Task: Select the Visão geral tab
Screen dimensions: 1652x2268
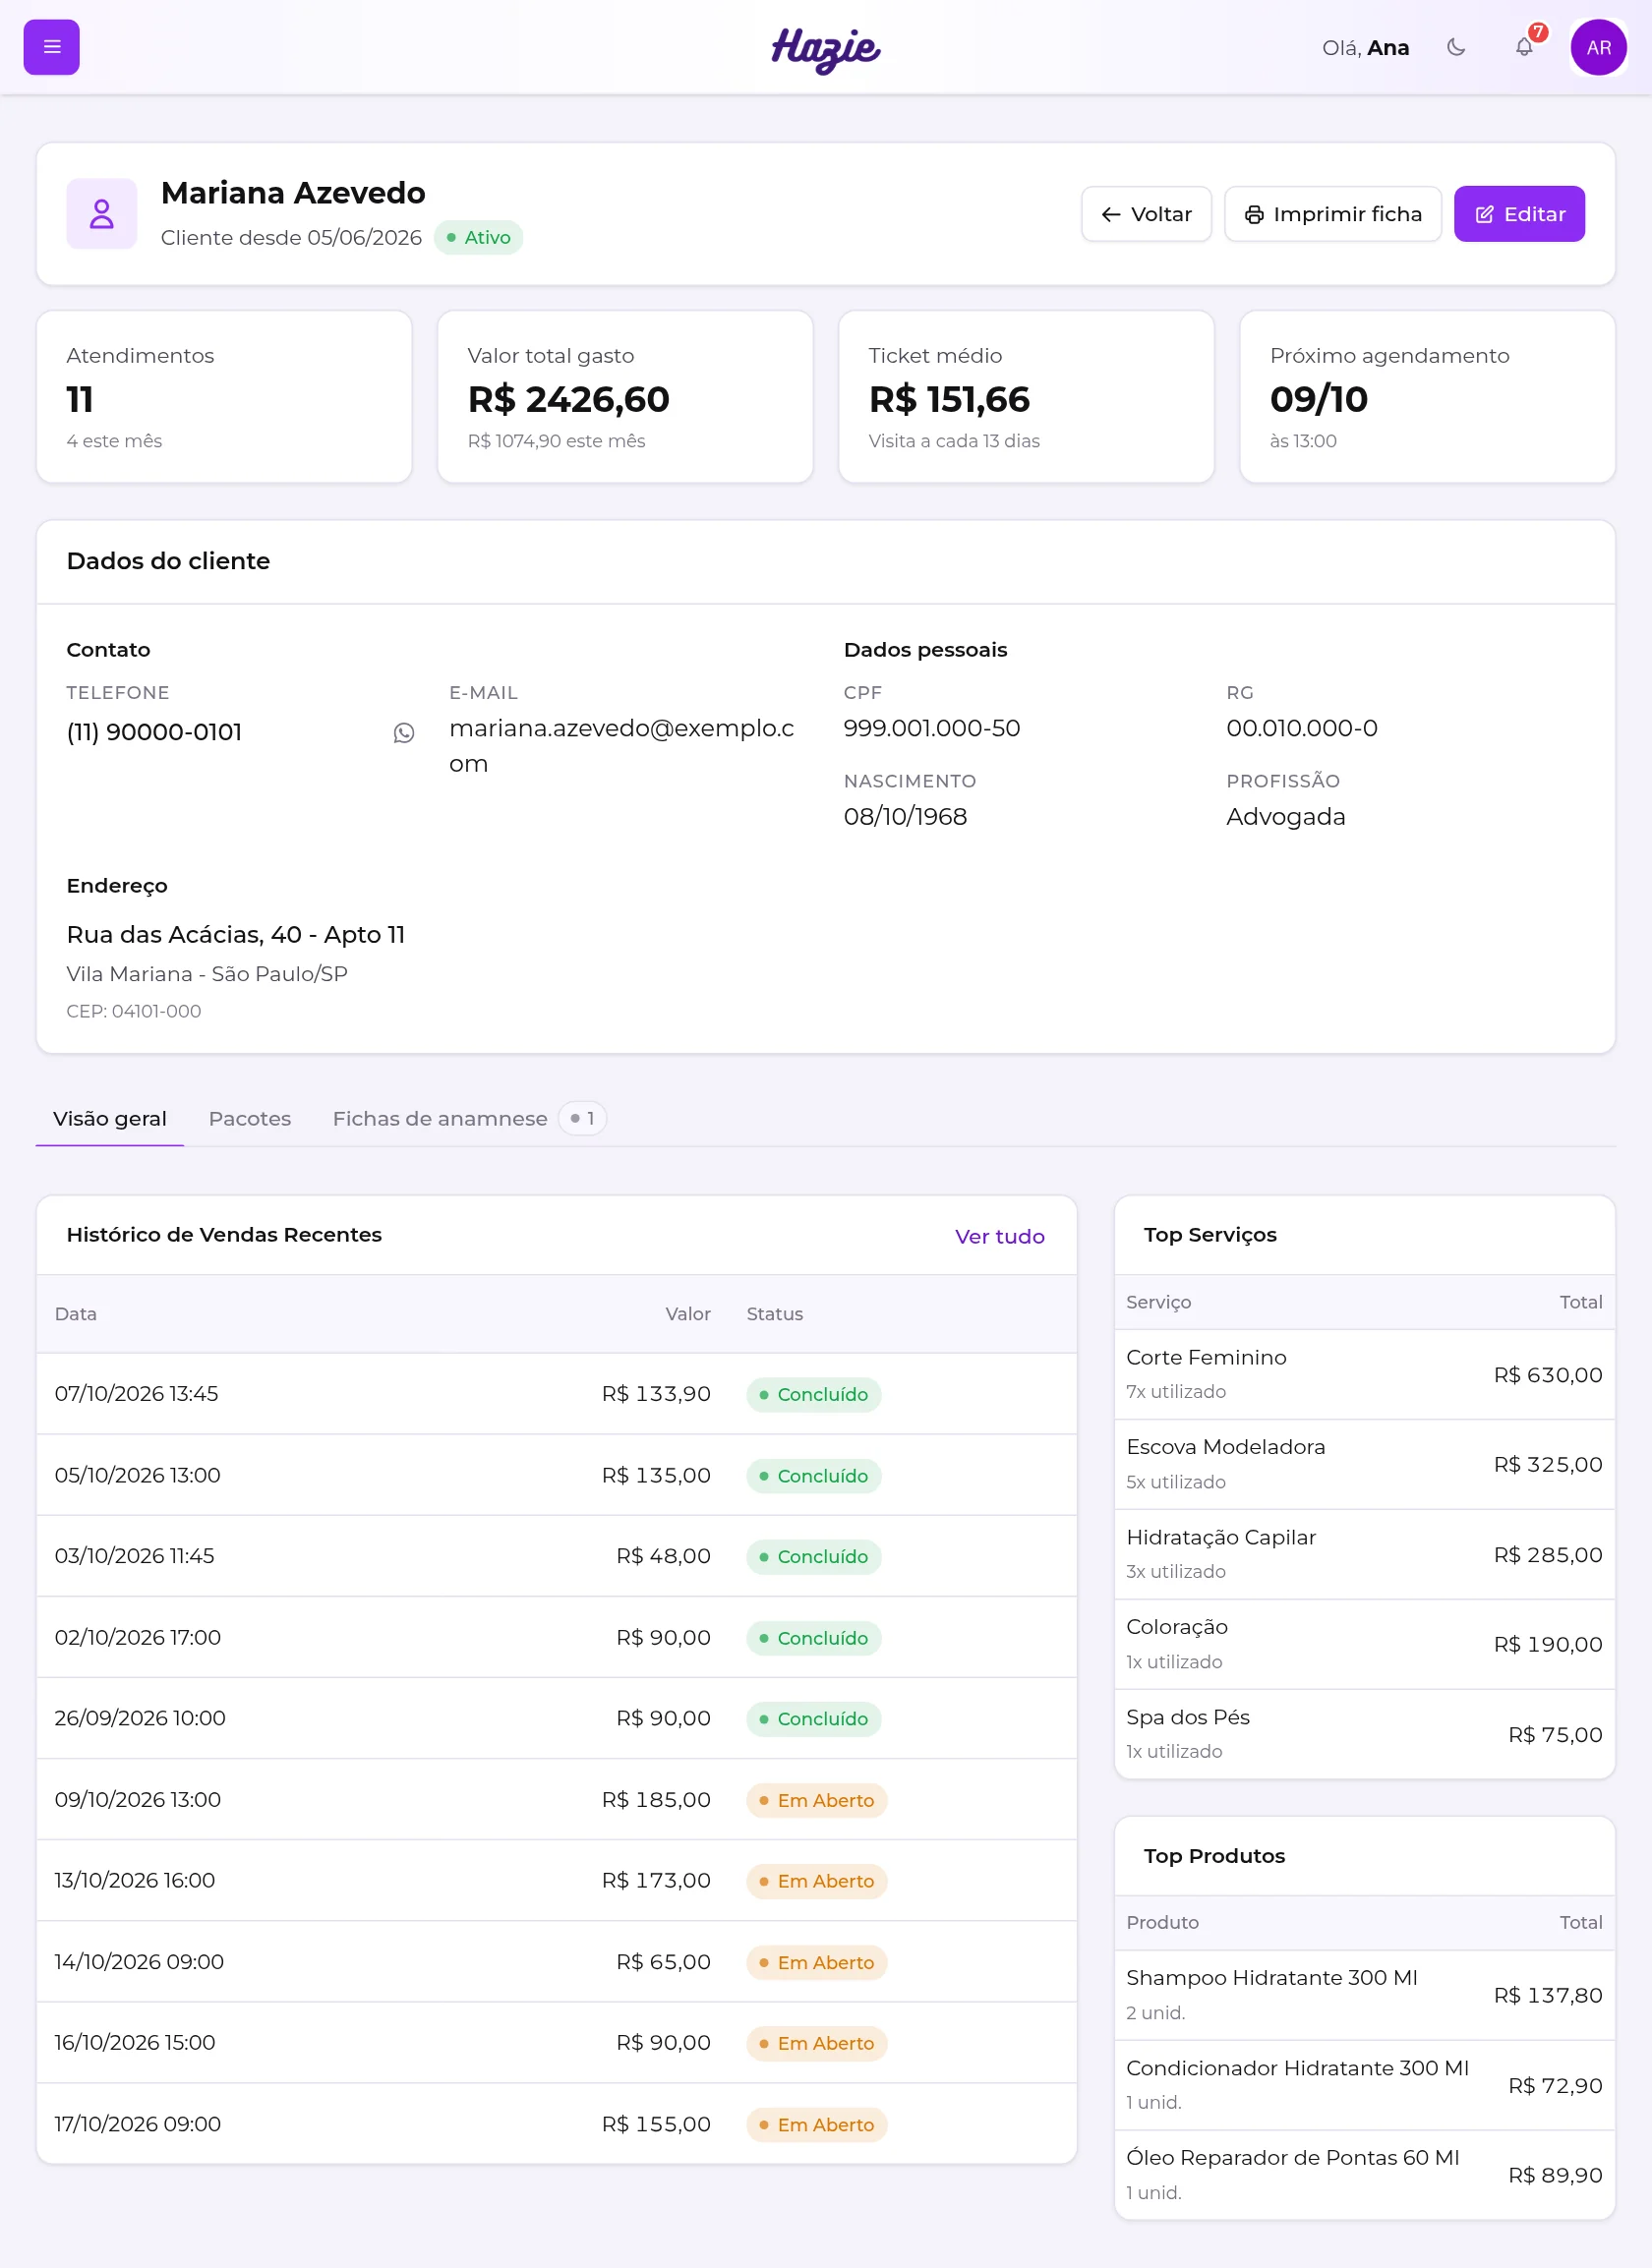Action: coord(110,1119)
